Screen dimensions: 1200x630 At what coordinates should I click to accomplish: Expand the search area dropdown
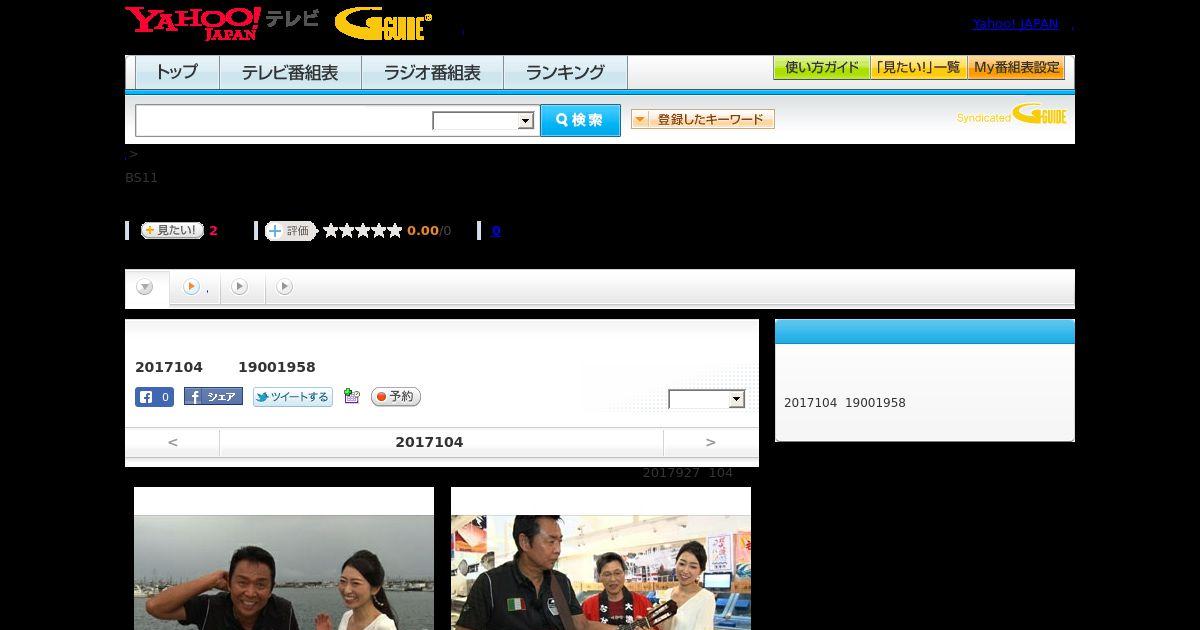[x=484, y=121]
